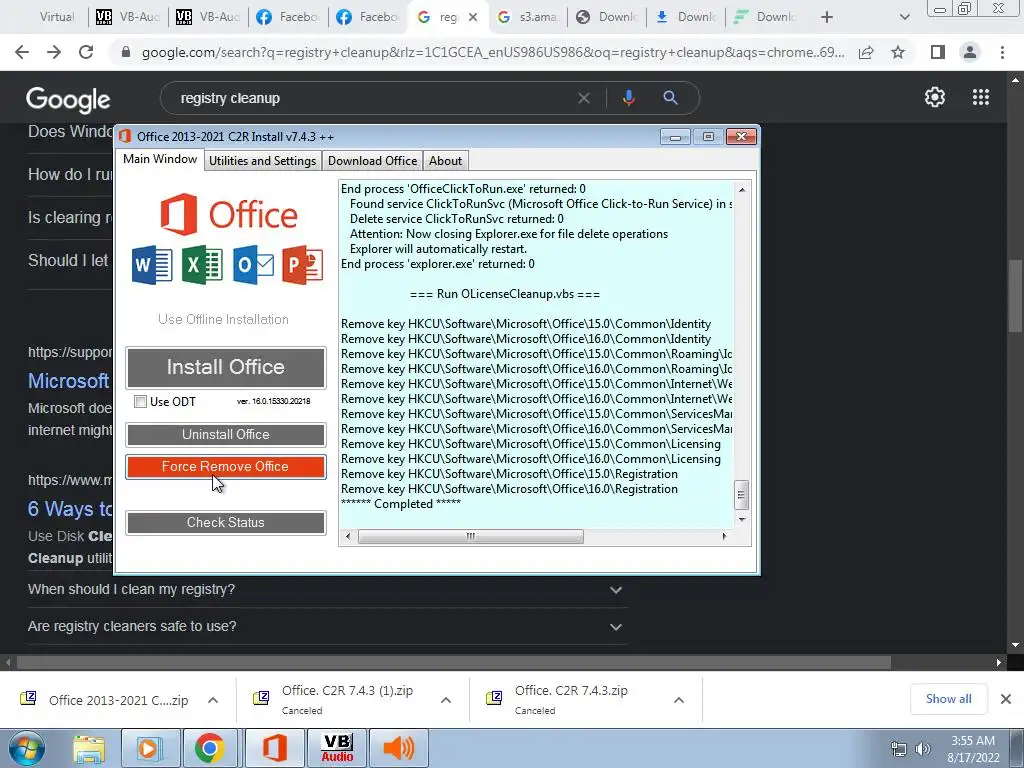1024x768 pixels.
Task: Click the orange speaker taskbar icon
Action: (398, 748)
